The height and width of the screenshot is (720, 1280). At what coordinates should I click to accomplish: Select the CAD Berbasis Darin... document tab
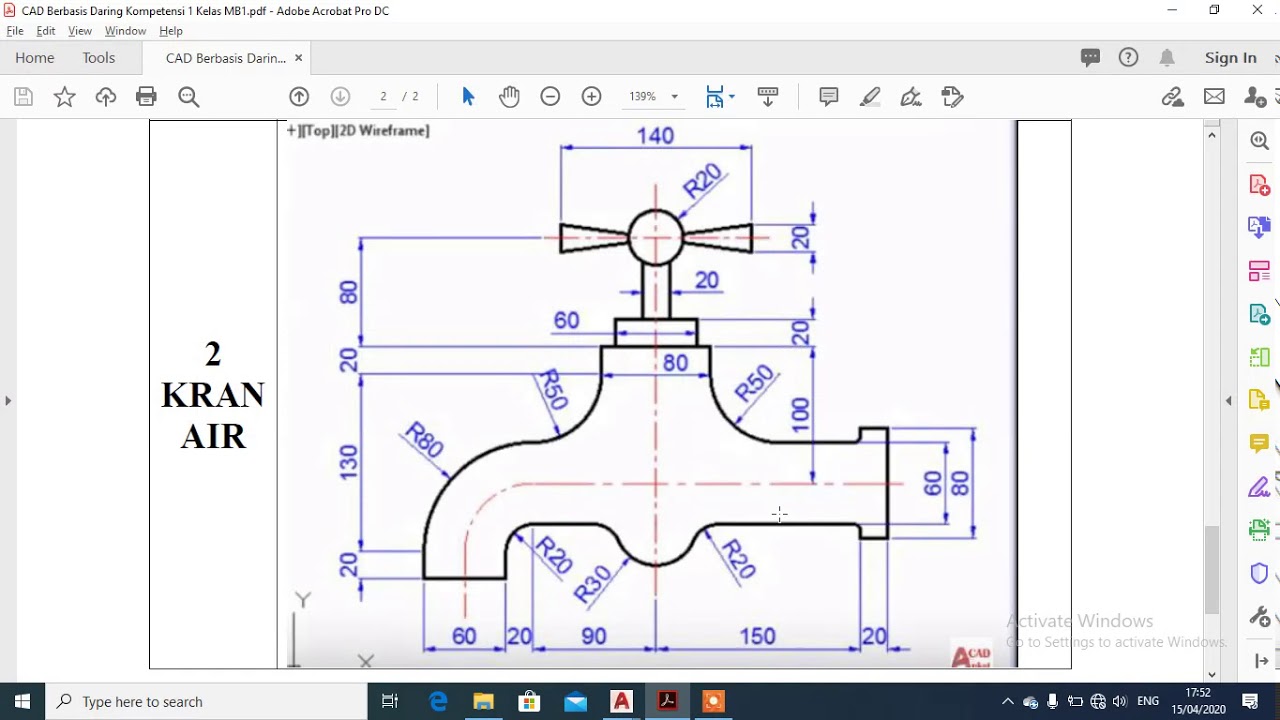point(226,58)
